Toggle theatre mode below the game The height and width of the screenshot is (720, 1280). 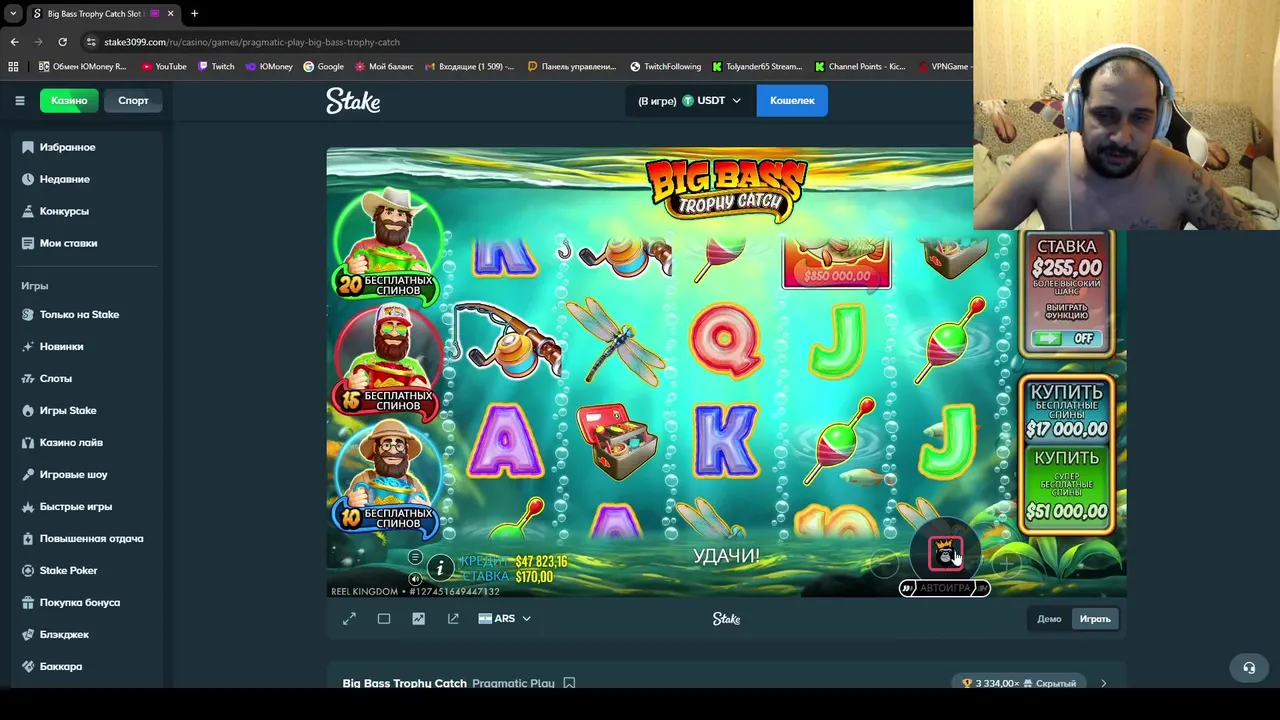[384, 619]
